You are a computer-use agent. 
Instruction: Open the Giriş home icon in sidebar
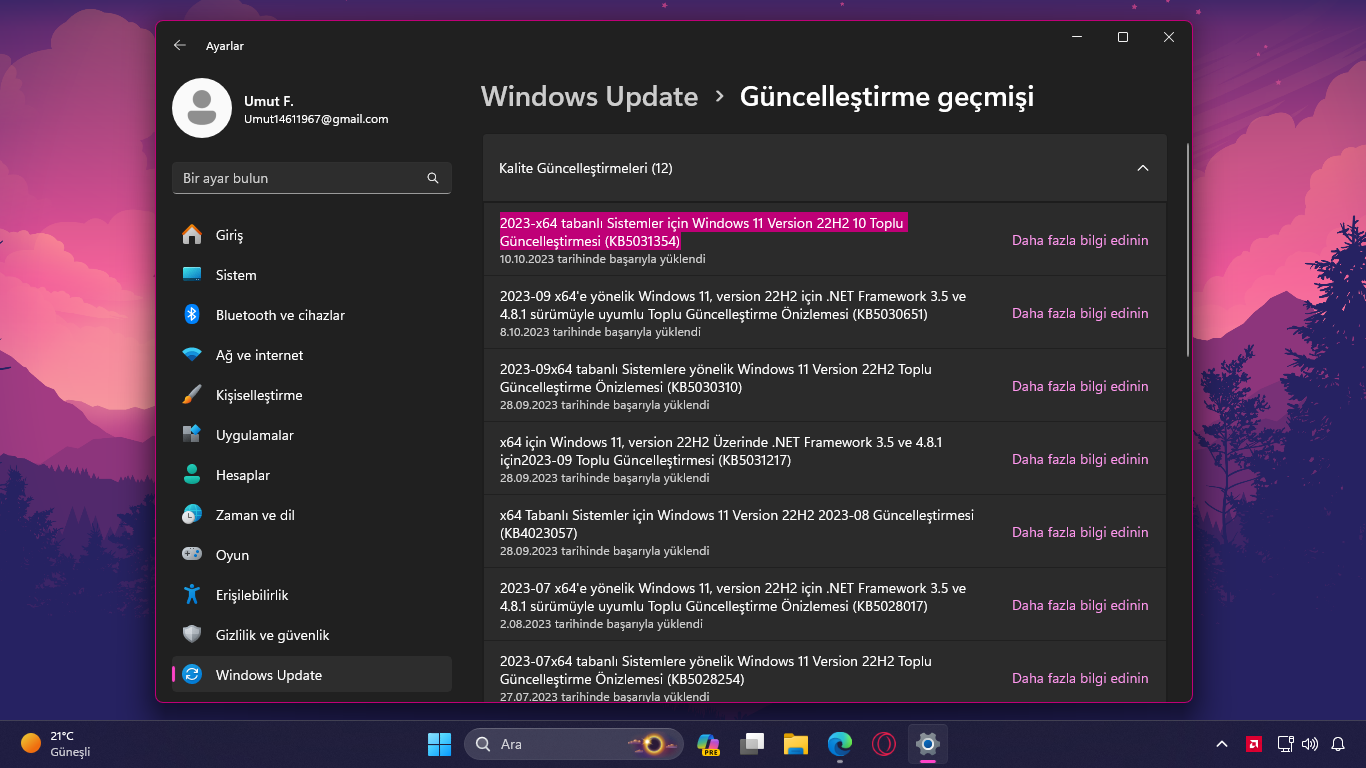coord(192,235)
